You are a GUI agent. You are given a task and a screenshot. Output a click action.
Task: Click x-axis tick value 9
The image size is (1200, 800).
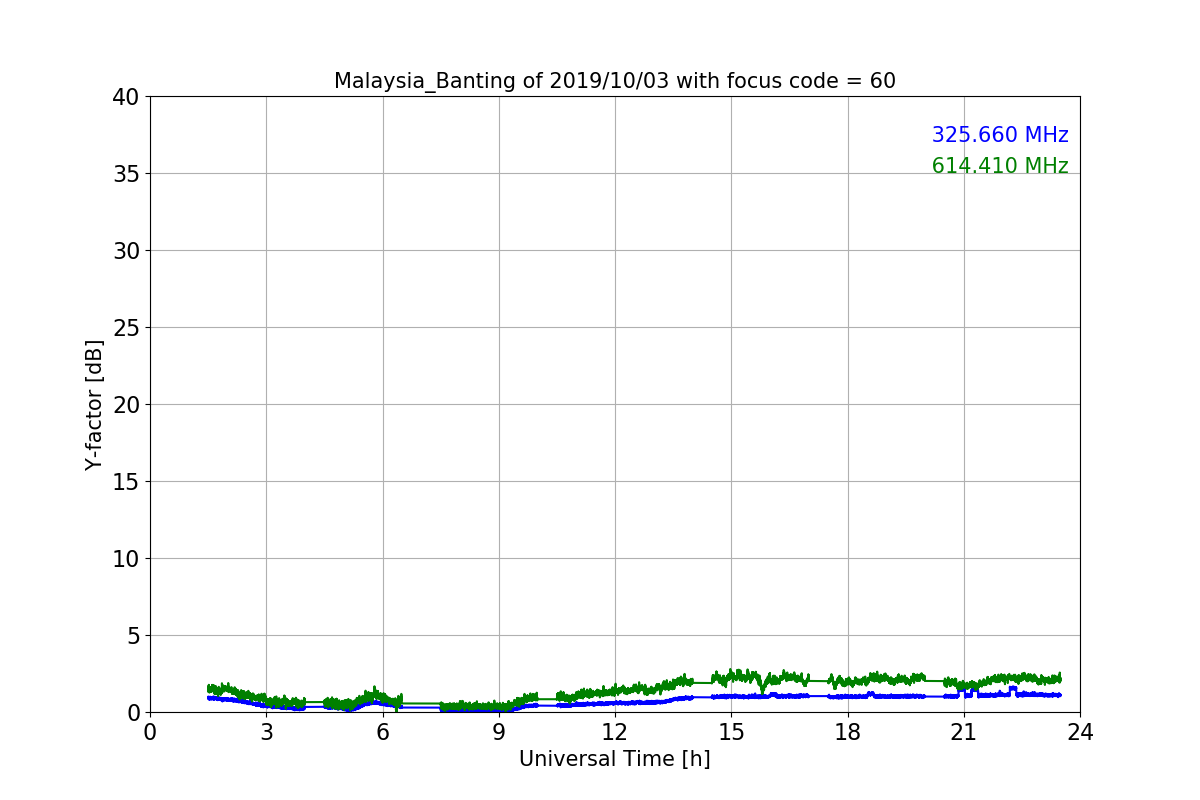pyautogui.click(x=499, y=732)
